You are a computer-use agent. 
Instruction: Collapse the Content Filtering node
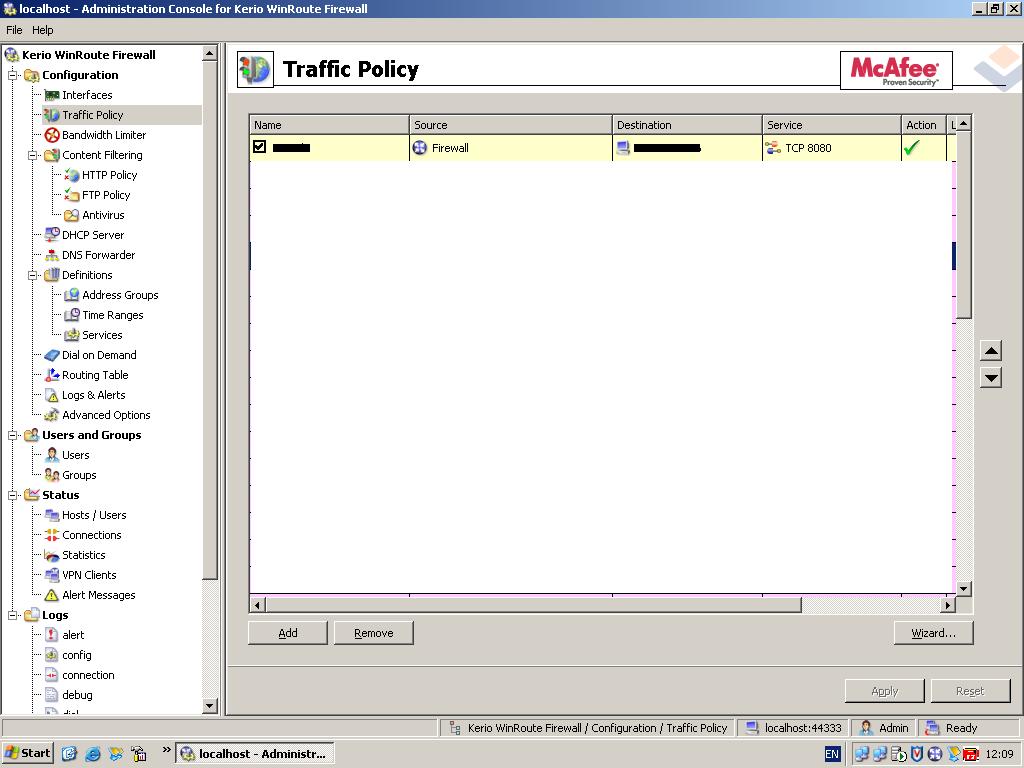32,155
